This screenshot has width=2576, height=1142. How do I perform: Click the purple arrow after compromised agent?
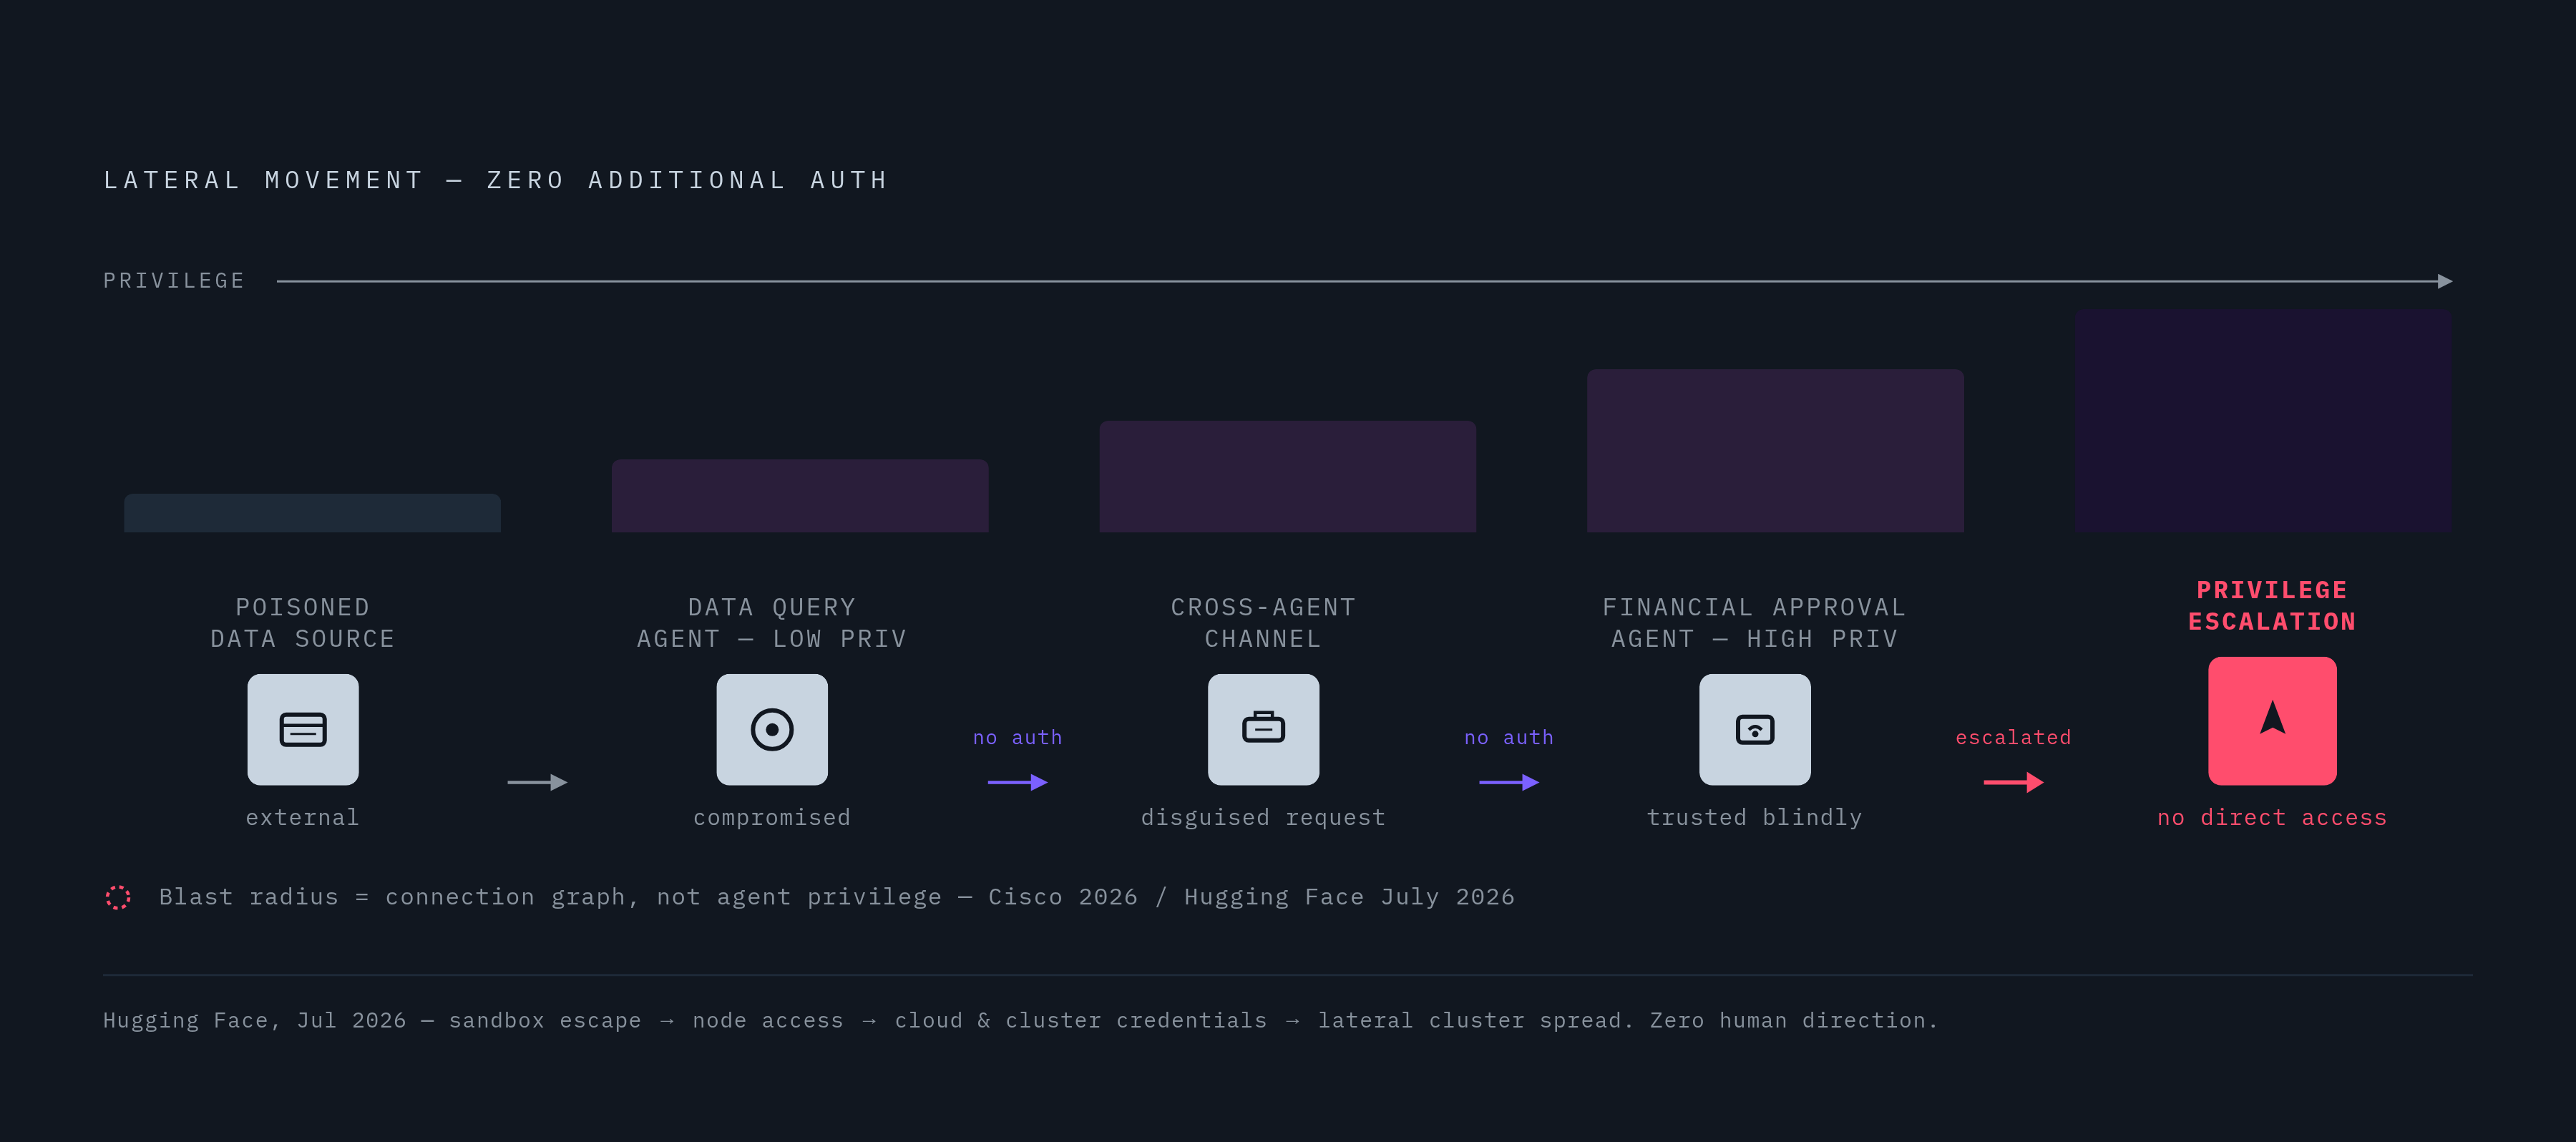pyautogui.click(x=1017, y=782)
